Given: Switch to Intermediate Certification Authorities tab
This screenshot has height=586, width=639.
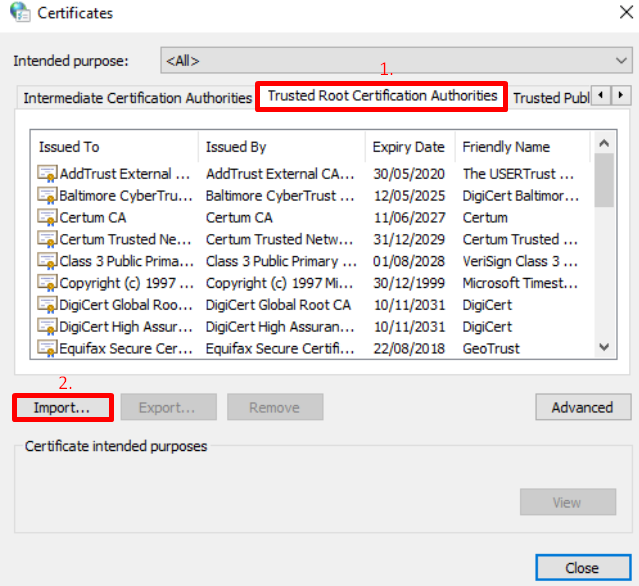Looking at the screenshot, I should tap(137, 98).
